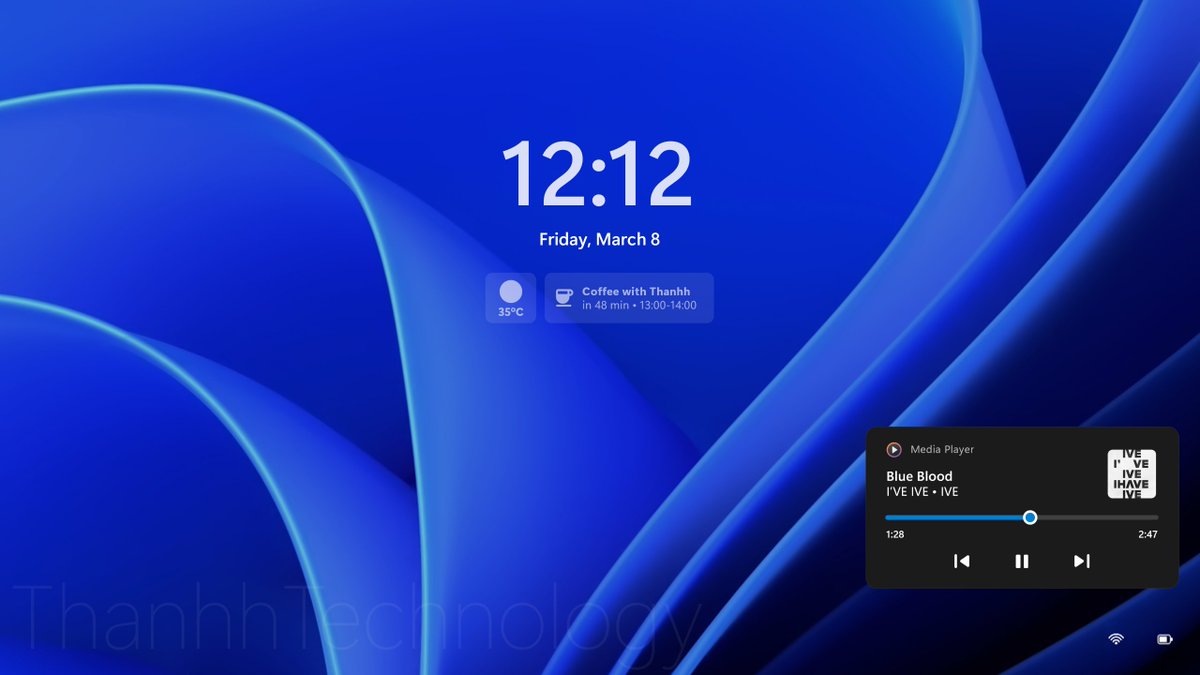
Task: Click the Friday, March 8 date
Action: click(599, 240)
